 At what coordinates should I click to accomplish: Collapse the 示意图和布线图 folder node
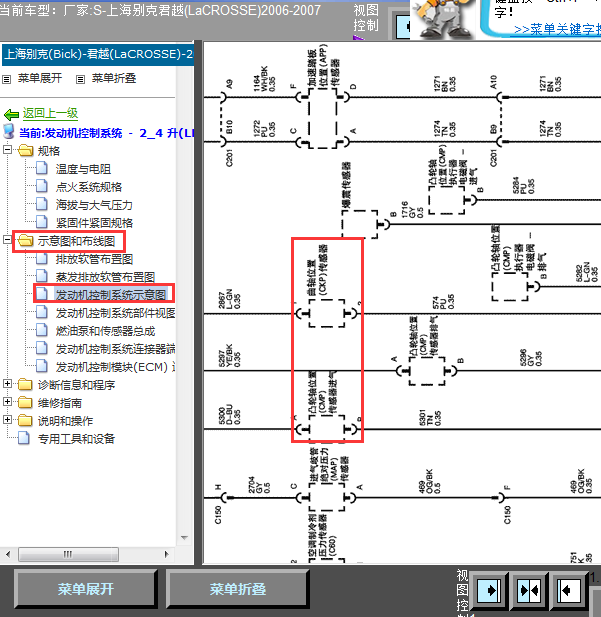point(7,240)
